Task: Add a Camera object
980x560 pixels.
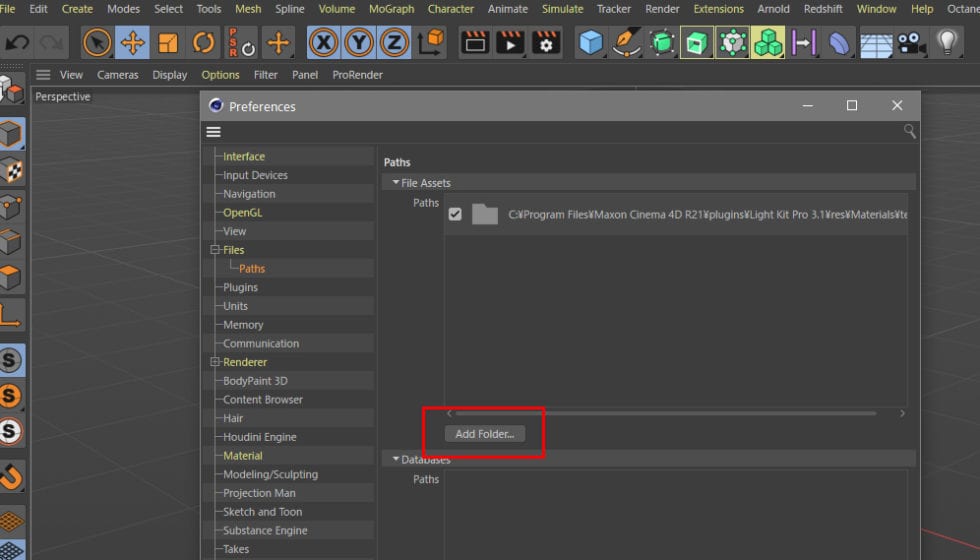Action: tap(911, 43)
